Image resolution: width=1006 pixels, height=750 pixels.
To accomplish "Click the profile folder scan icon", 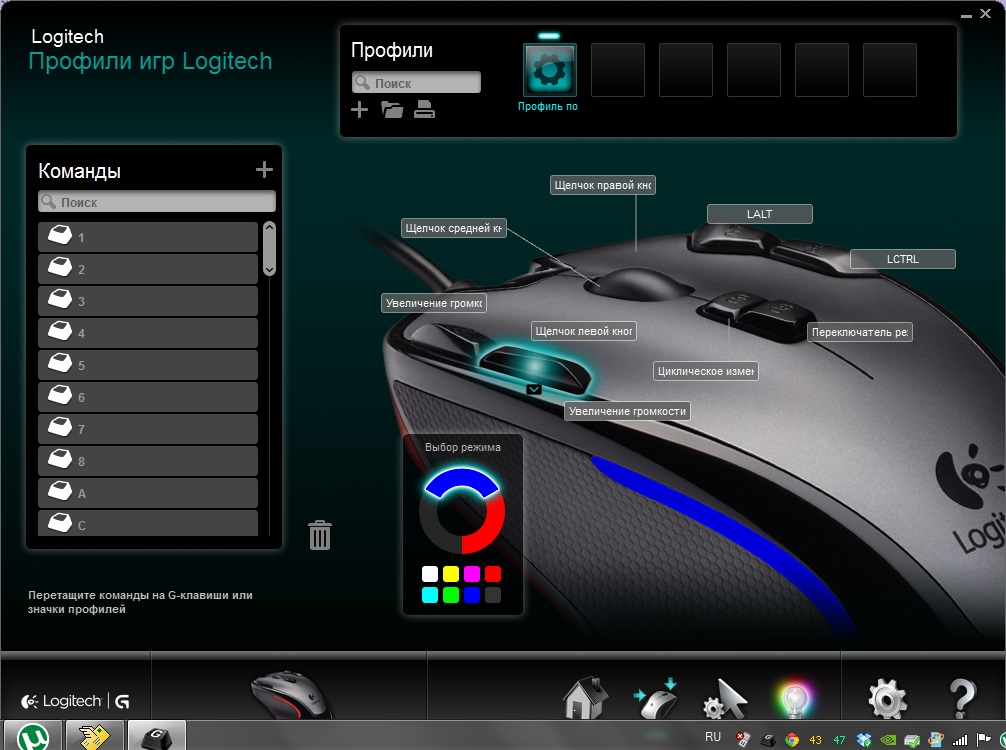I will point(392,110).
